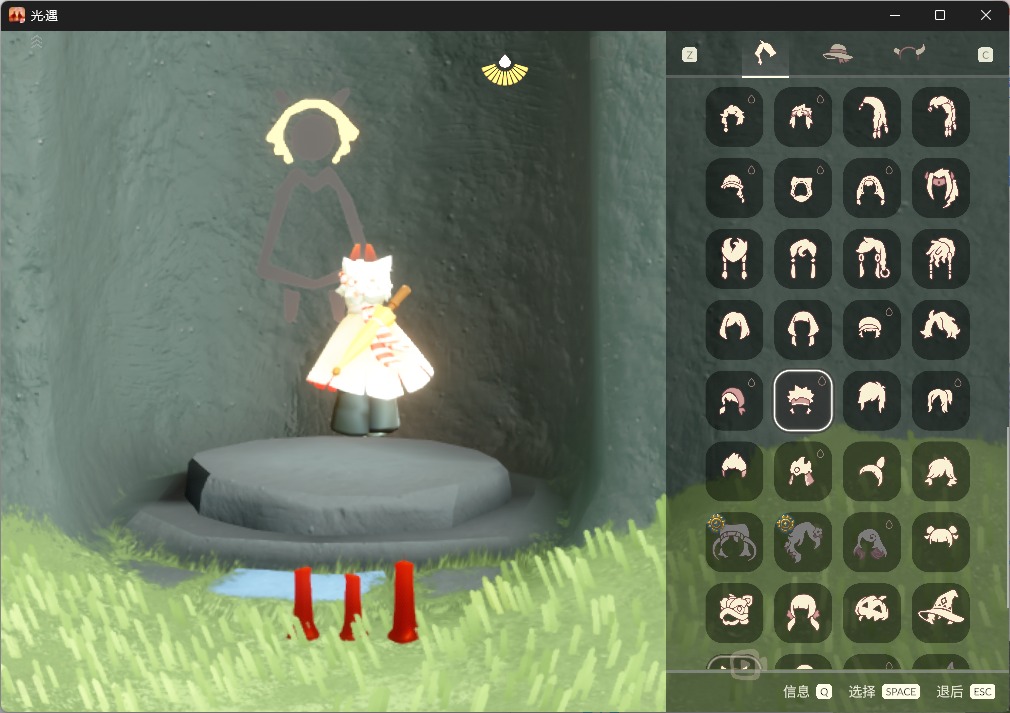Click the 选择 SPACE select button
The height and width of the screenshot is (713, 1010).
tap(884, 692)
